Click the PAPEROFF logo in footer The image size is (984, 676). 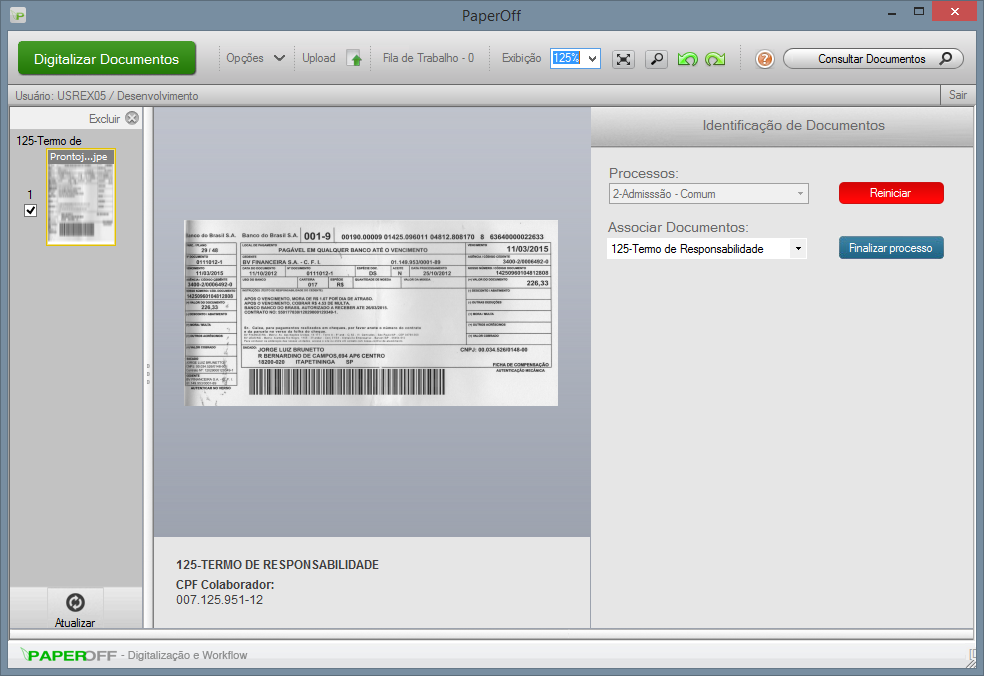(x=68, y=655)
